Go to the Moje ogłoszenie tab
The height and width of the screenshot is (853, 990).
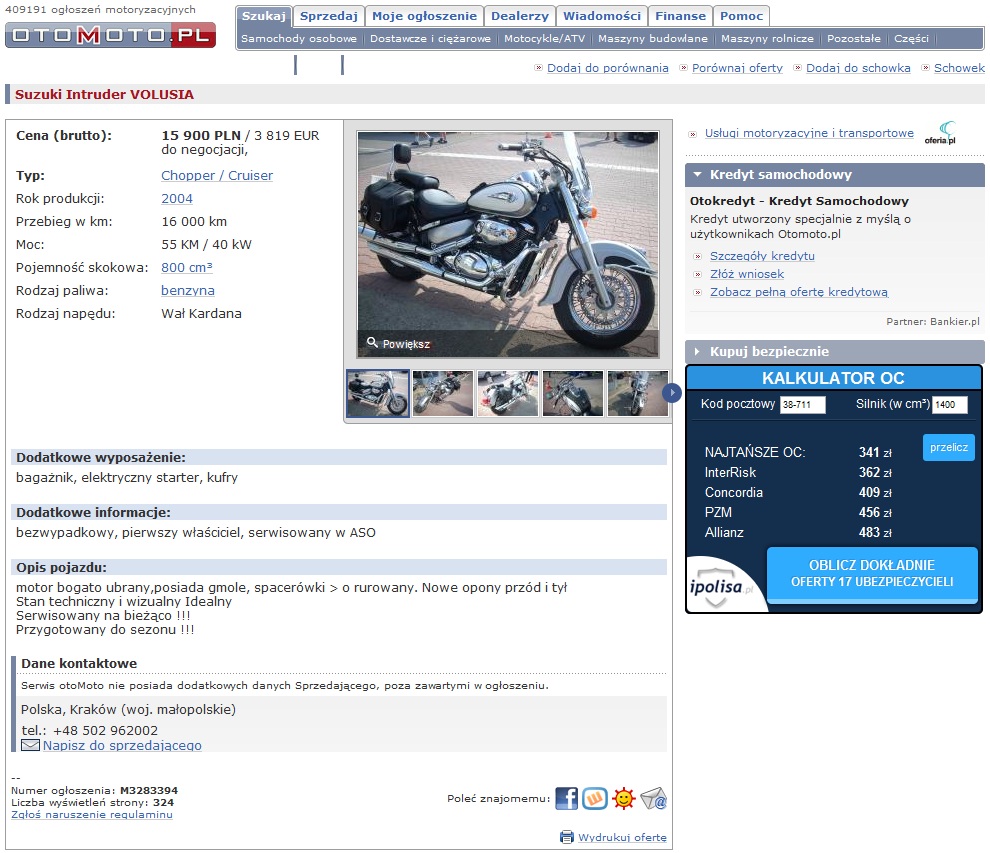pos(424,16)
